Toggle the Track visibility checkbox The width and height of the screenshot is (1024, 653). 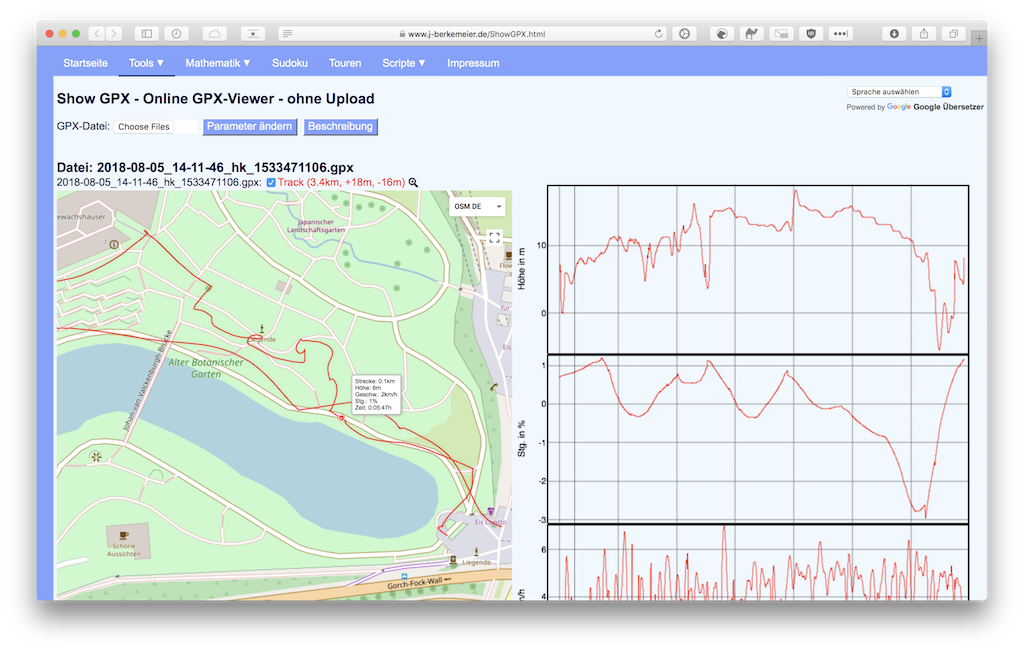point(271,183)
